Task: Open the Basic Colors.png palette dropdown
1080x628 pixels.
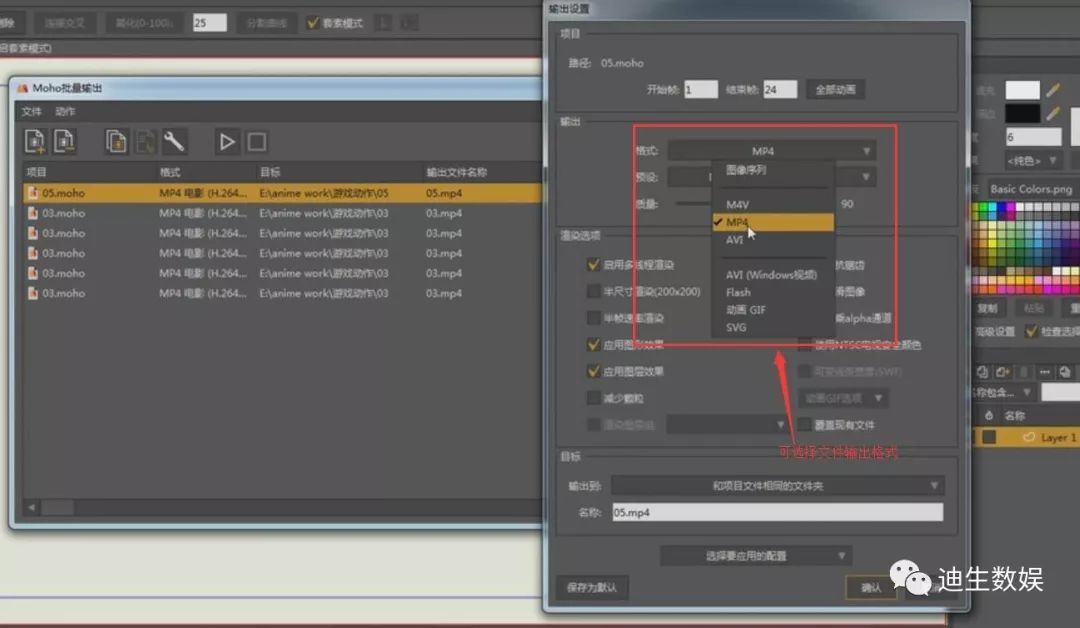Action: (1031, 189)
